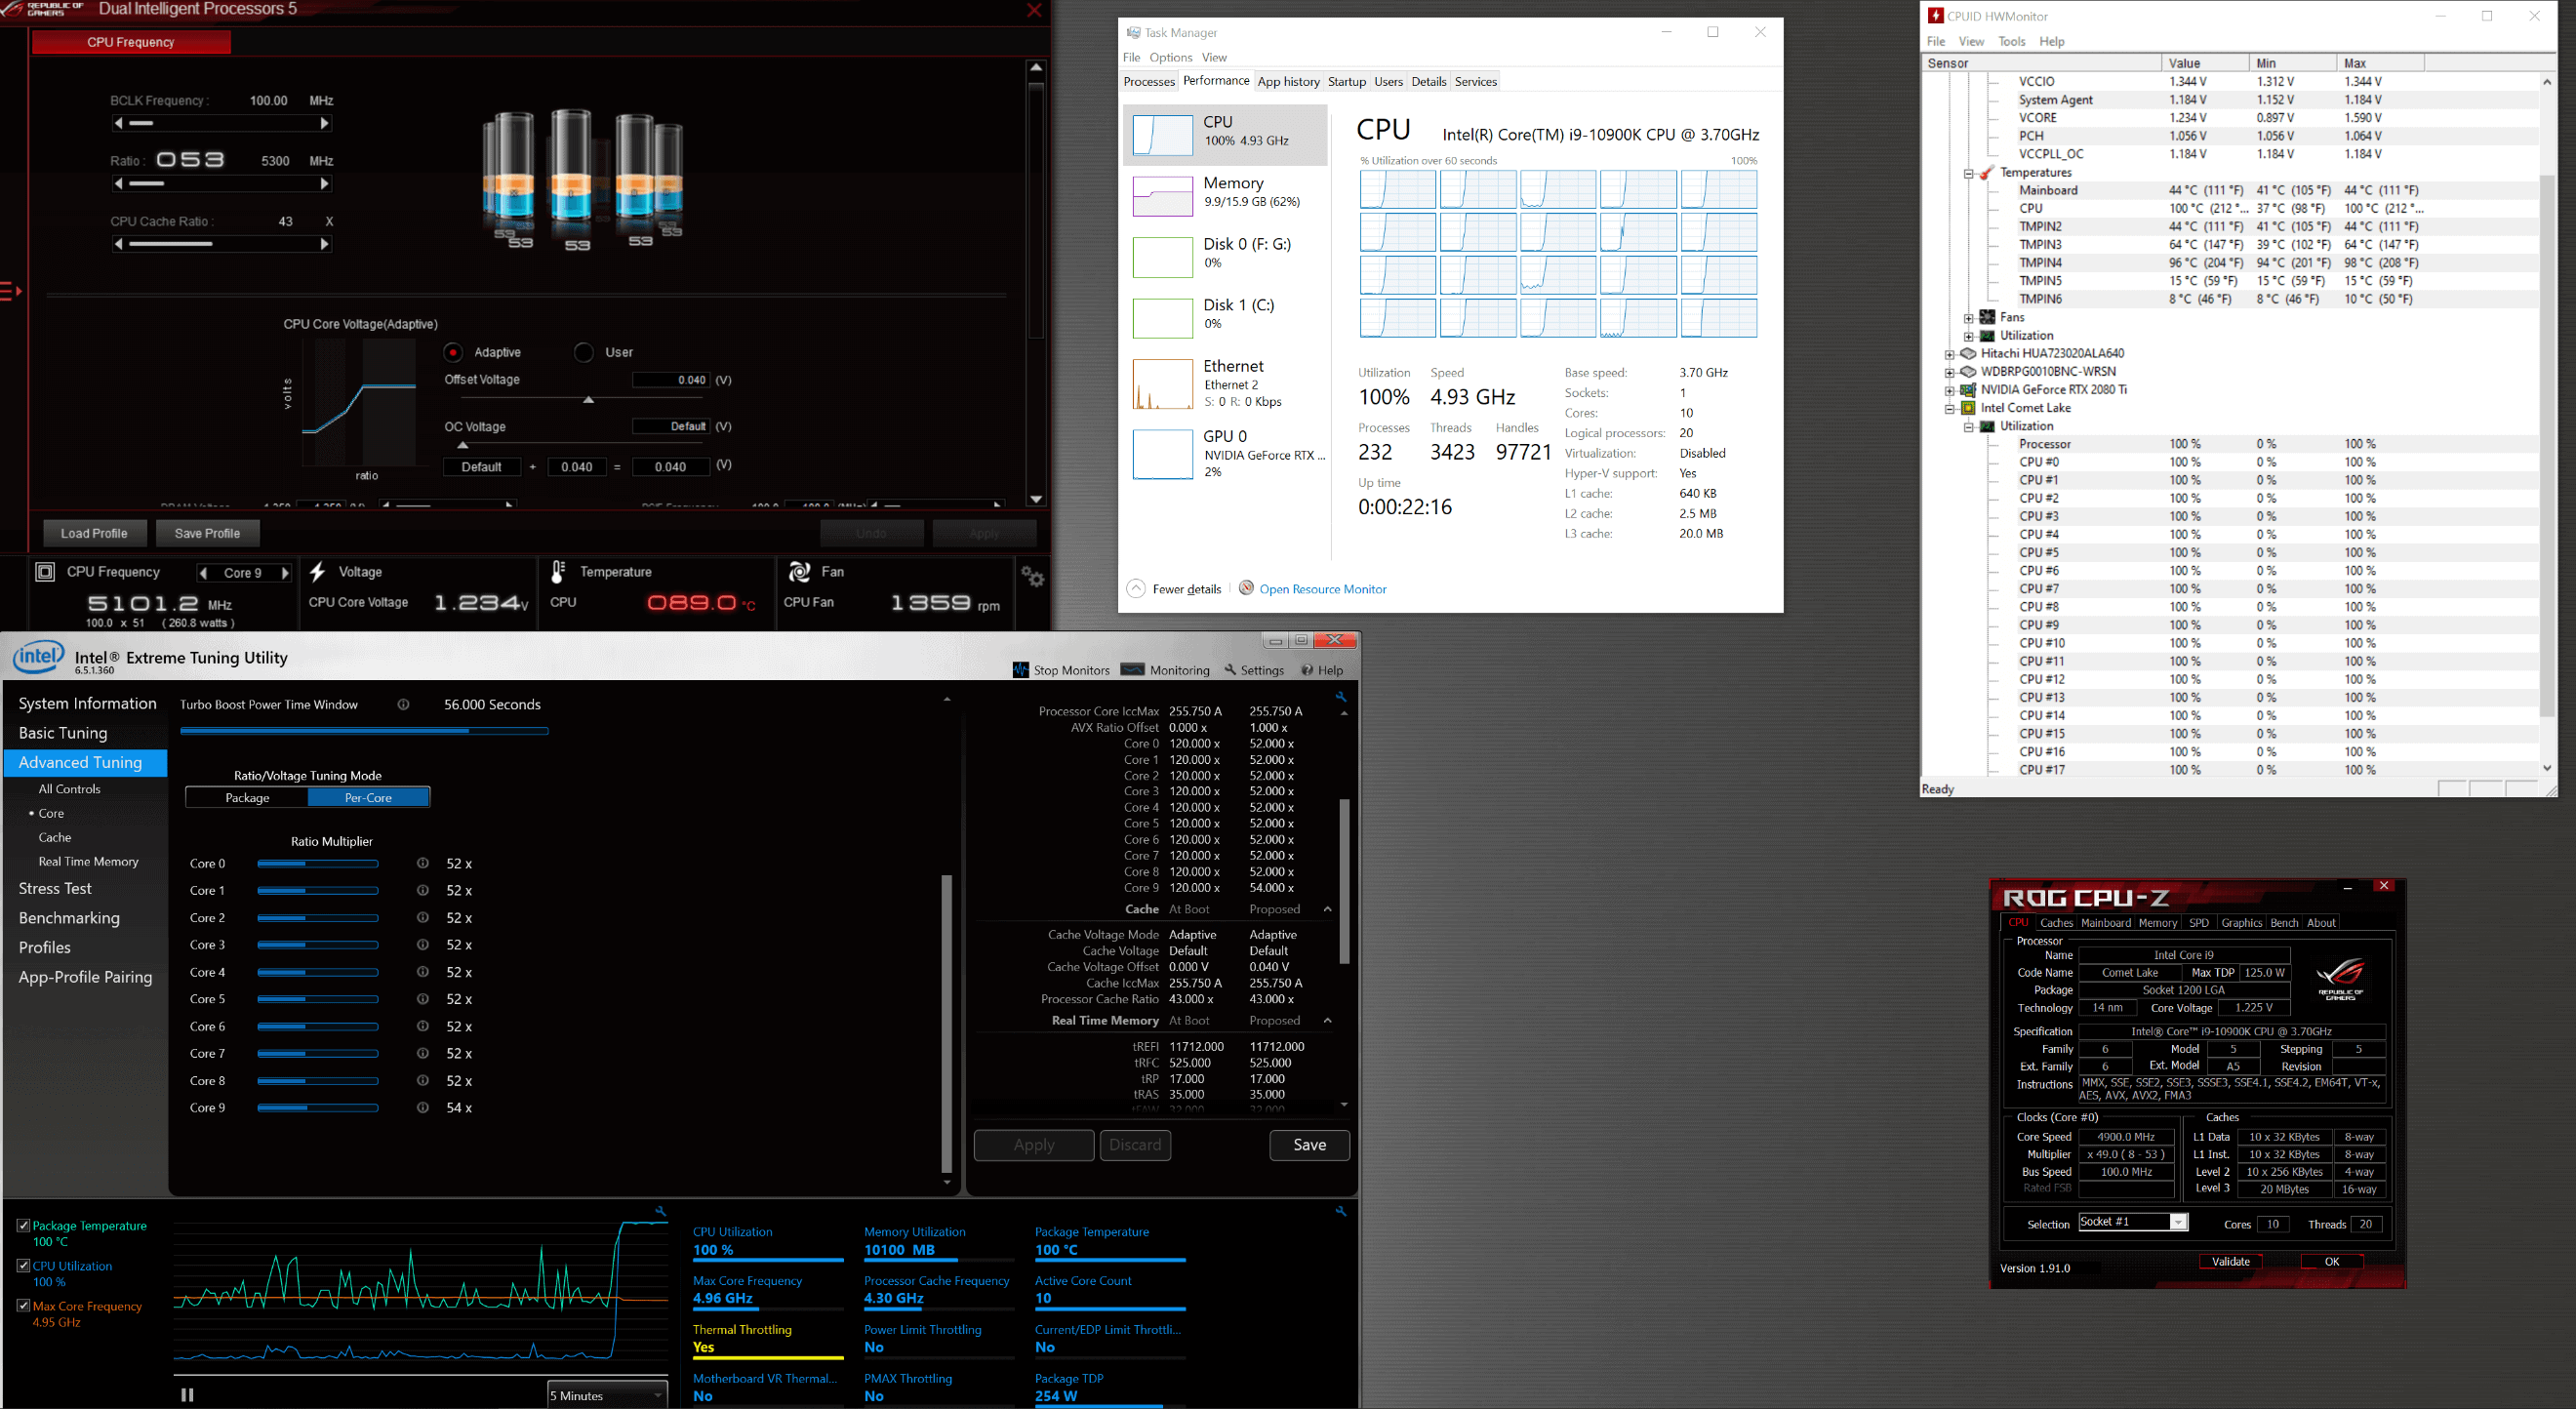This screenshot has height=1409, width=2576.
Task: Uncheck the Package Temperature checkbox in XTU
Action: coord(24,1225)
